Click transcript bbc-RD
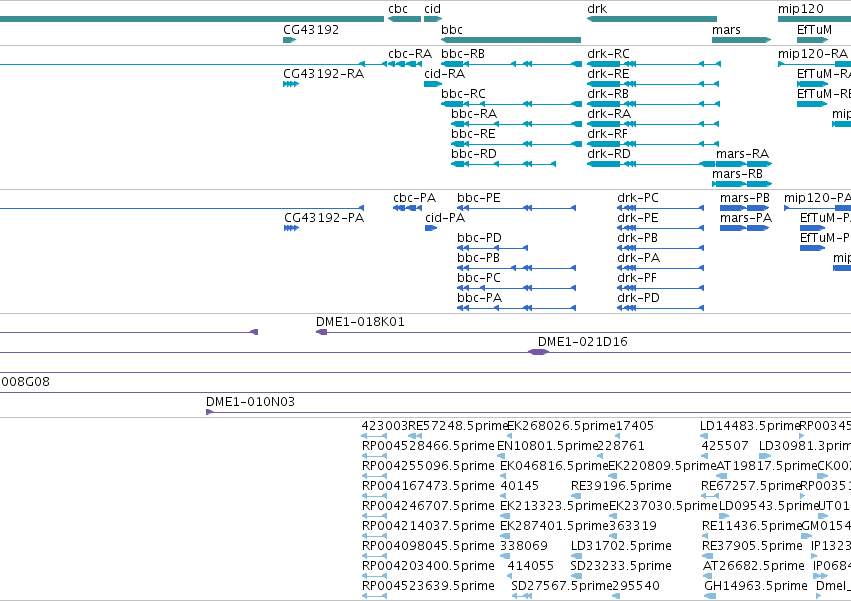851x601 pixels. (x=504, y=164)
